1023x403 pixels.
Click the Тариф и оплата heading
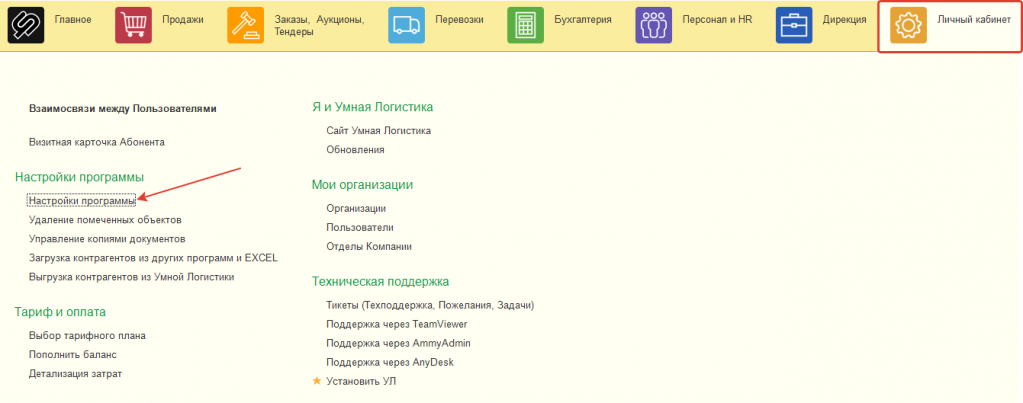point(60,312)
